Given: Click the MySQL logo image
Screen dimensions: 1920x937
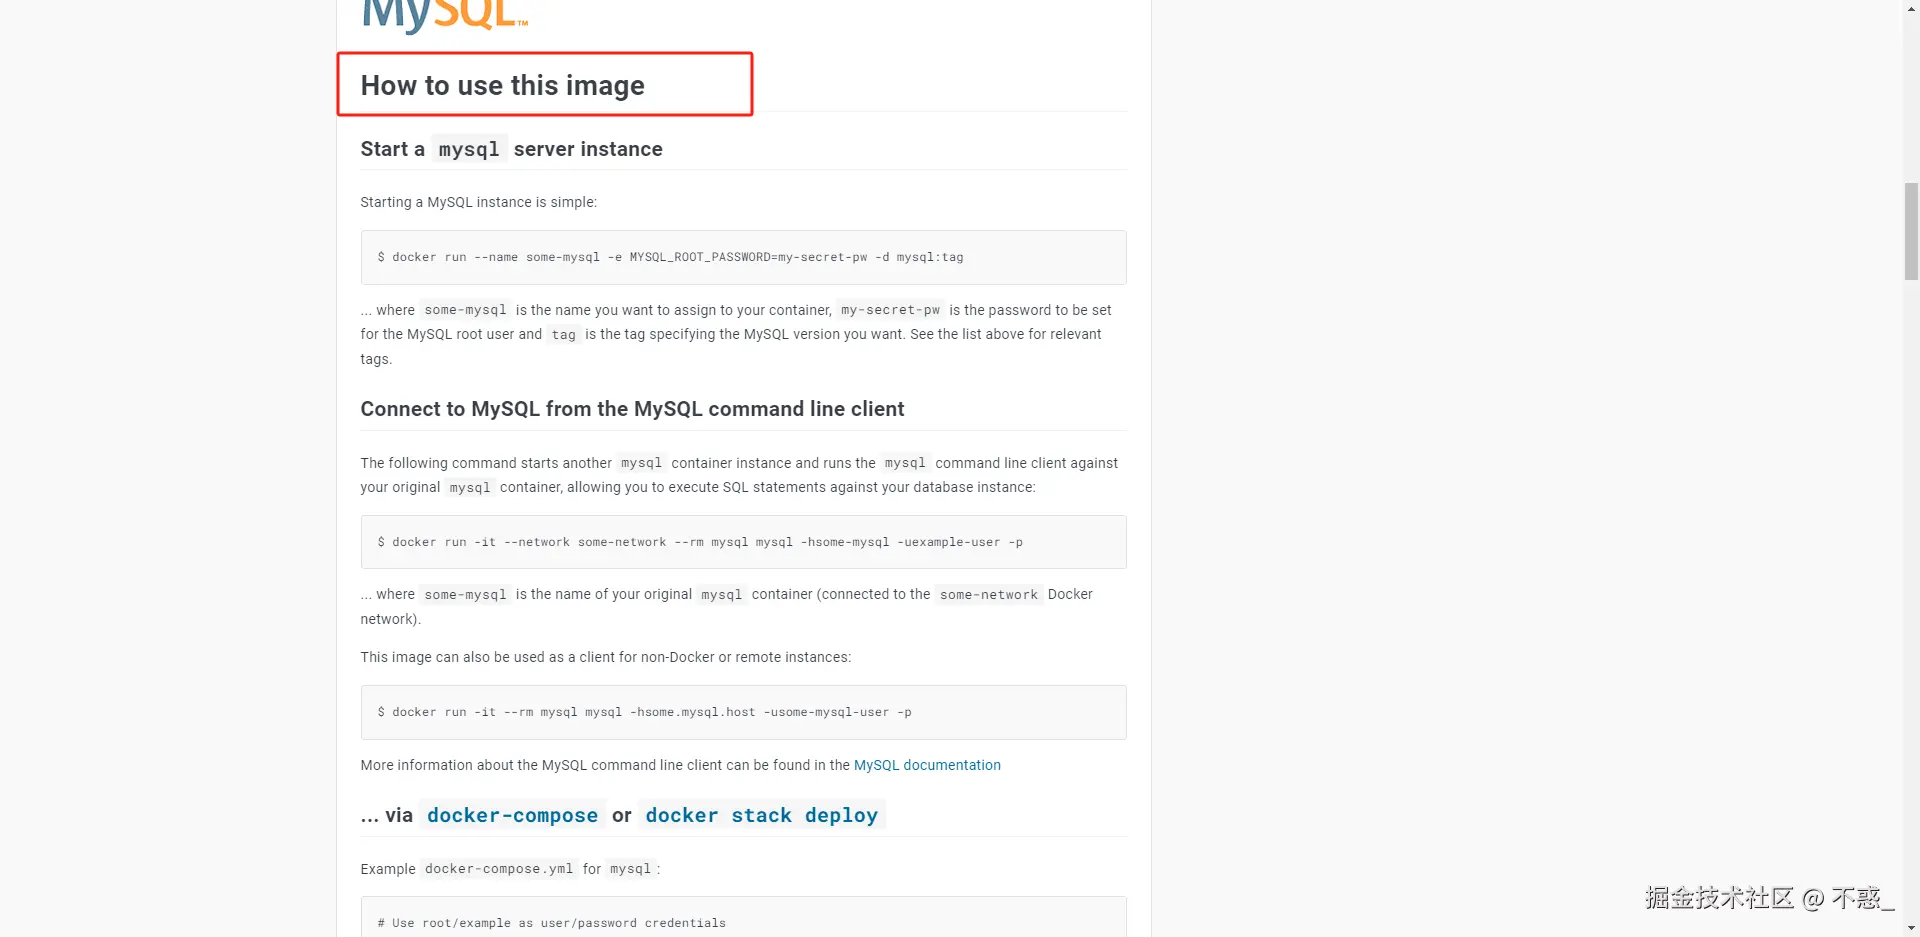Looking at the screenshot, I should (445, 15).
